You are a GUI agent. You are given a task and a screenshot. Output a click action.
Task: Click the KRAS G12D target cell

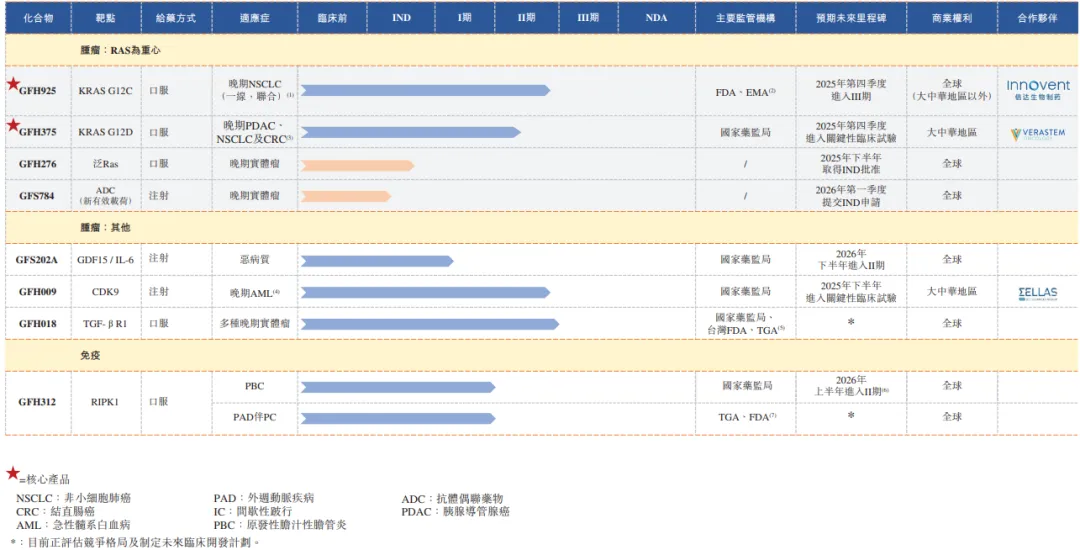click(x=105, y=133)
